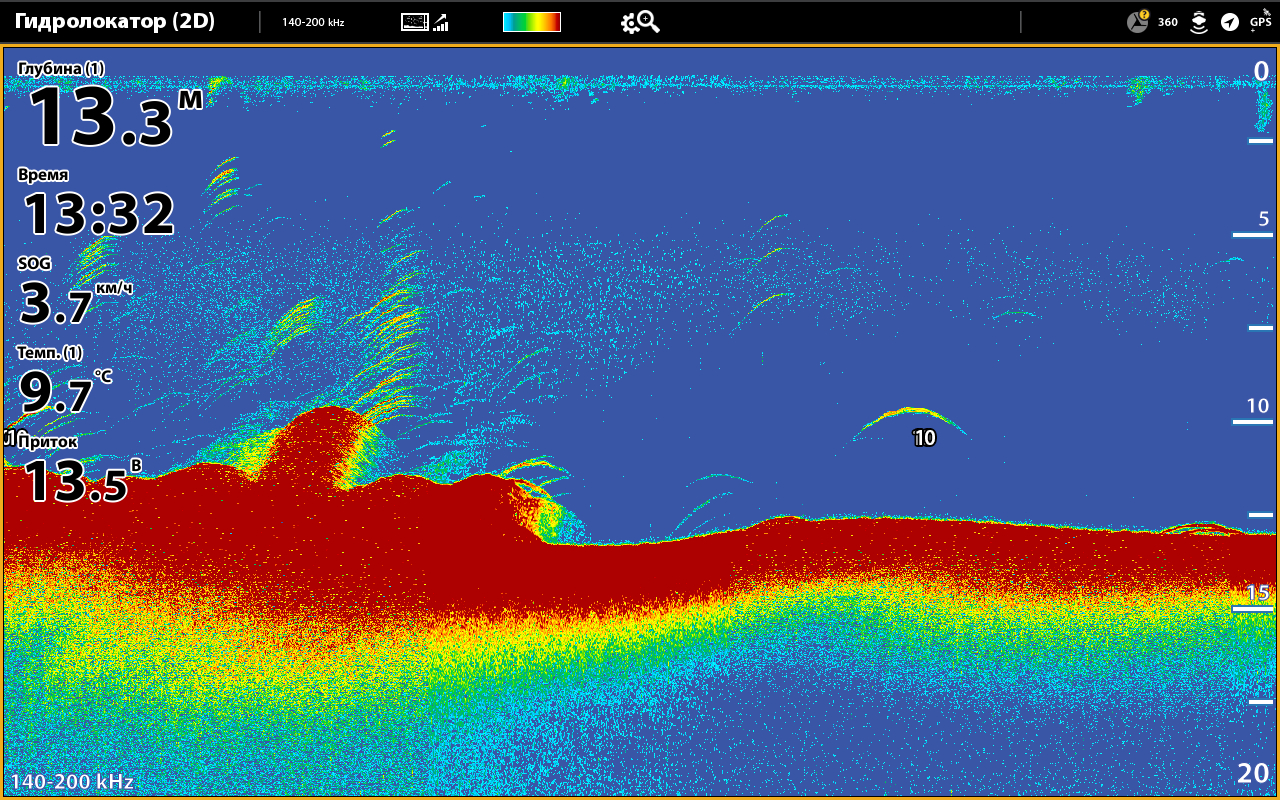This screenshot has width=1280, height=800.
Task: Click the 140-200 kHz label at bottom left
Action: [x=72, y=782]
